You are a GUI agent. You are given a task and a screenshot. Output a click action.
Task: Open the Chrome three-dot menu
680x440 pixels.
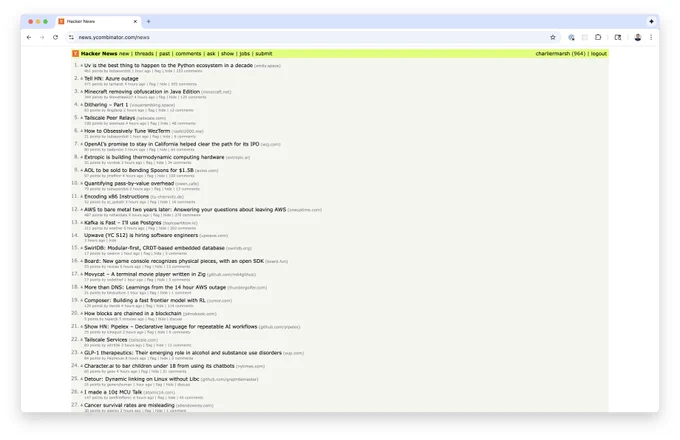[x=651, y=37]
